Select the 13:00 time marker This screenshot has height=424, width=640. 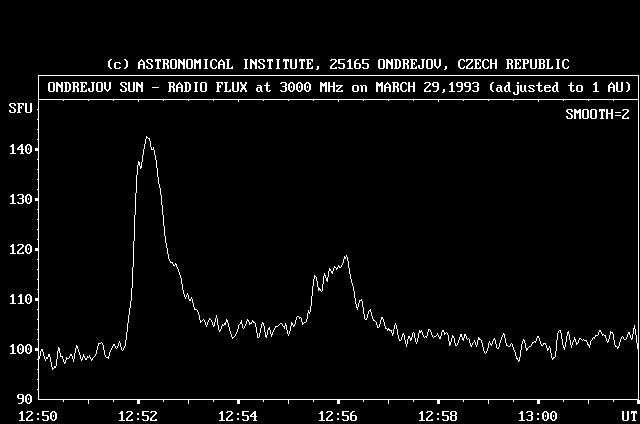[538, 415]
